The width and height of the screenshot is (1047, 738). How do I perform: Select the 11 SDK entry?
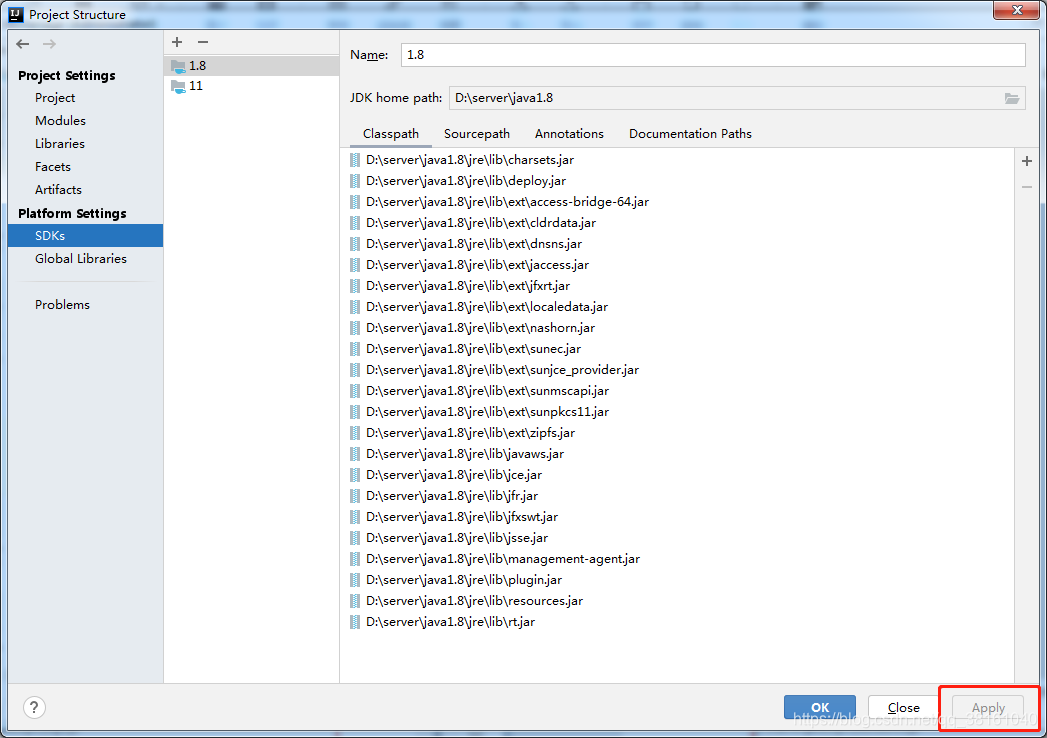point(252,85)
